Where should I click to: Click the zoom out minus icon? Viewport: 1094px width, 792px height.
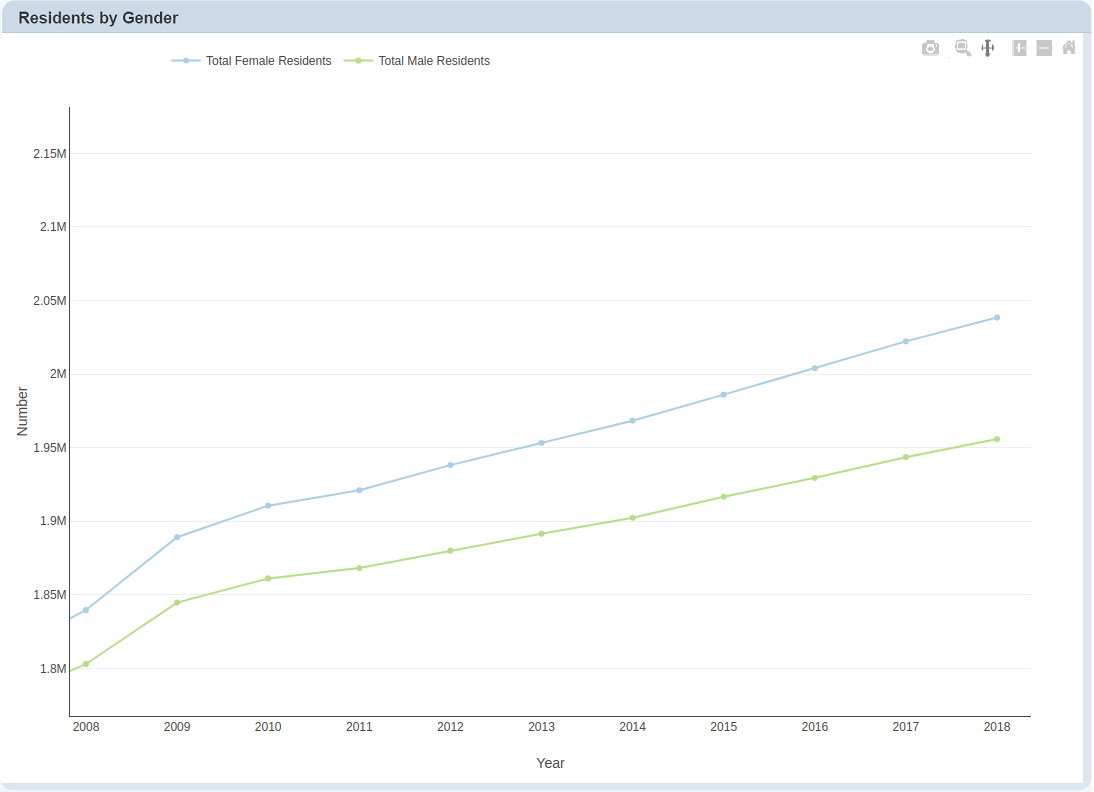pos(1044,48)
